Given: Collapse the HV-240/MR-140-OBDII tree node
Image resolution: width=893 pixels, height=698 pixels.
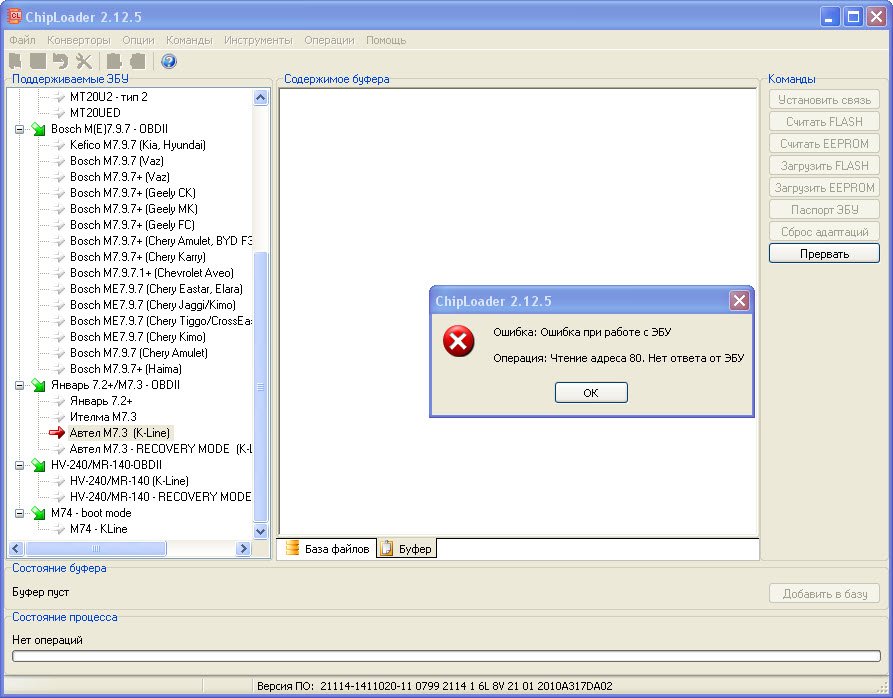Looking at the screenshot, I should (20, 465).
